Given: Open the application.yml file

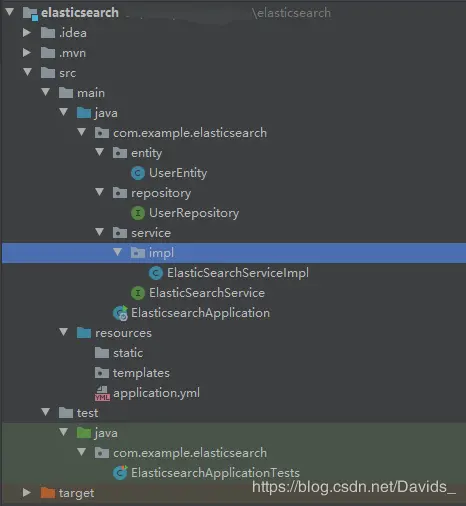Looking at the screenshot, I should [156, 393].
